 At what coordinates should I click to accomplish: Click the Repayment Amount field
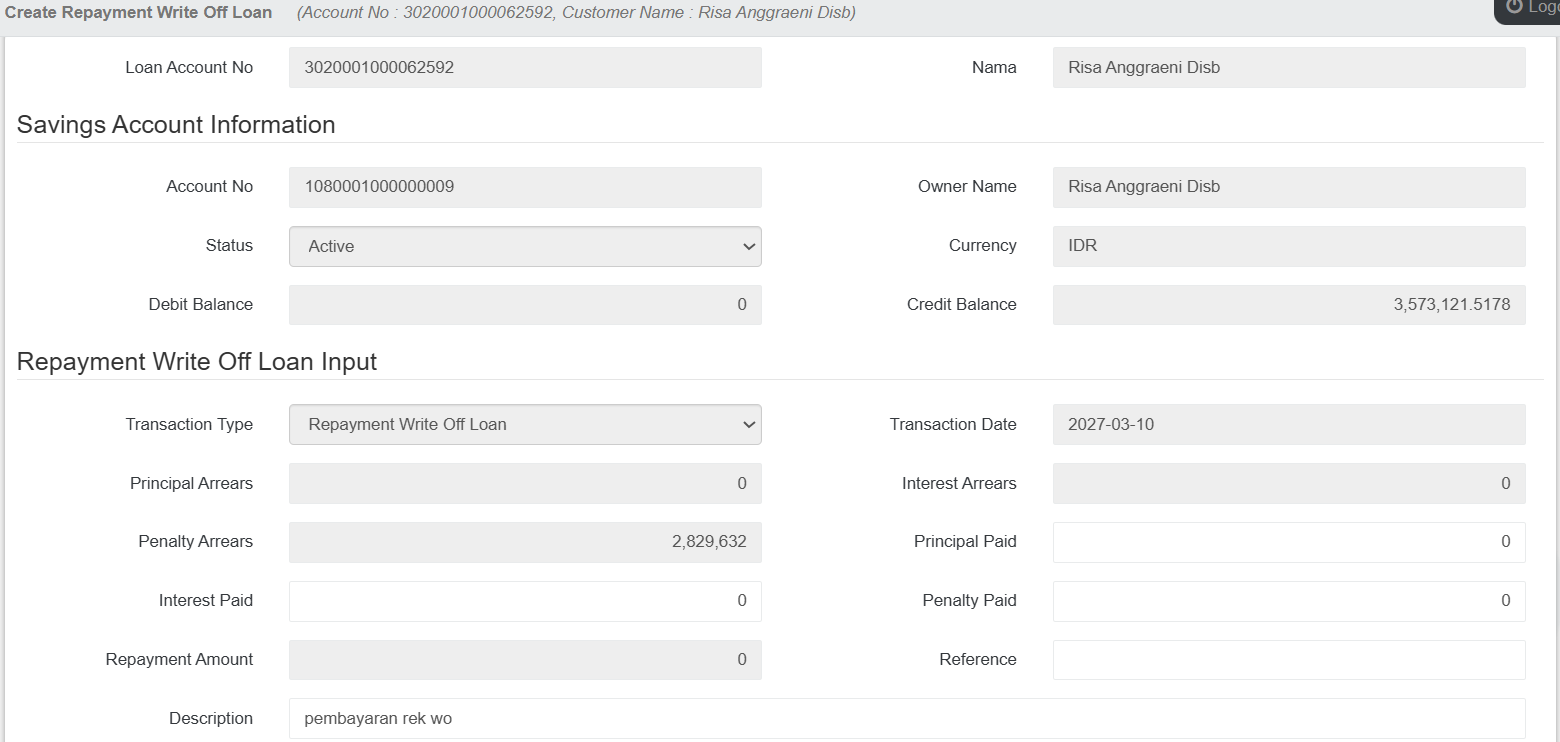[525, 659]
